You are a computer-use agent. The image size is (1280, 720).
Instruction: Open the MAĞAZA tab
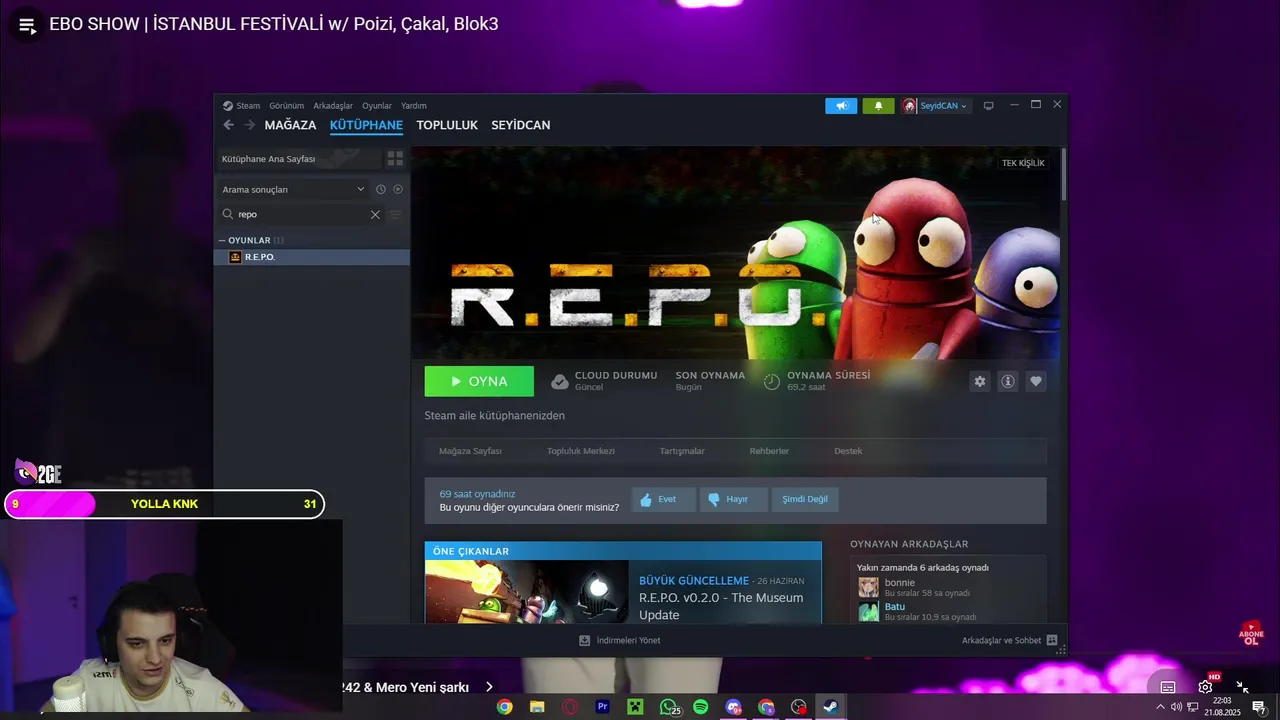point(290,125)
